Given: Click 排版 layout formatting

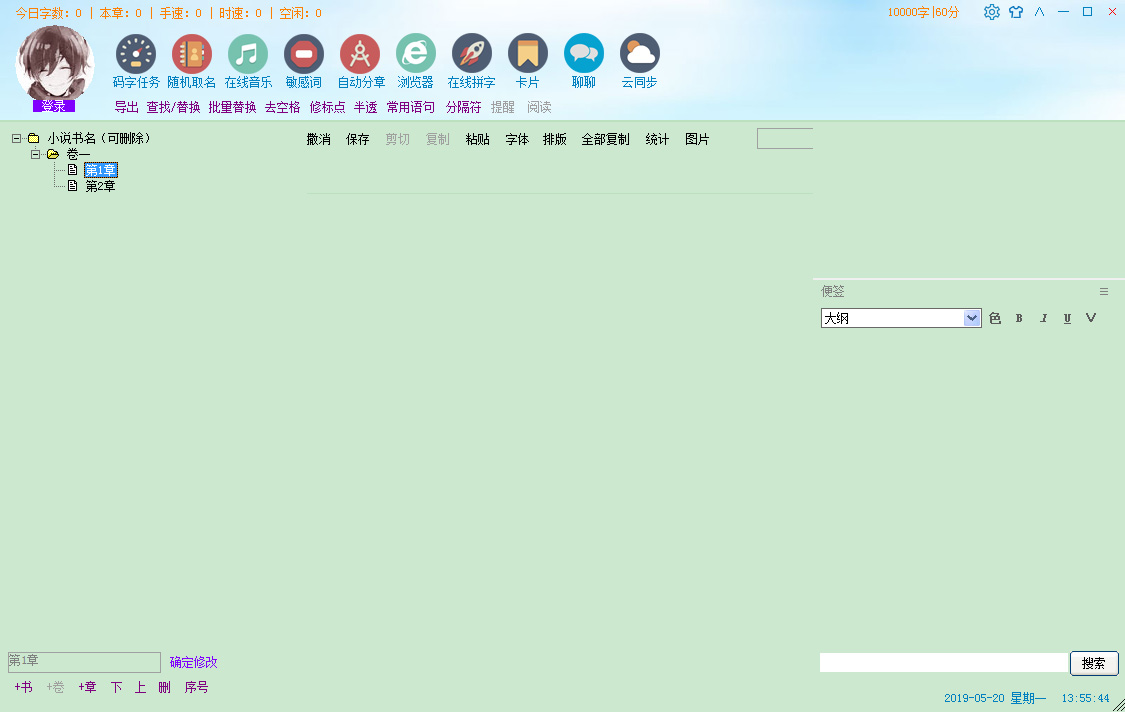Looking at the screenshot, I should coord(555,139).
